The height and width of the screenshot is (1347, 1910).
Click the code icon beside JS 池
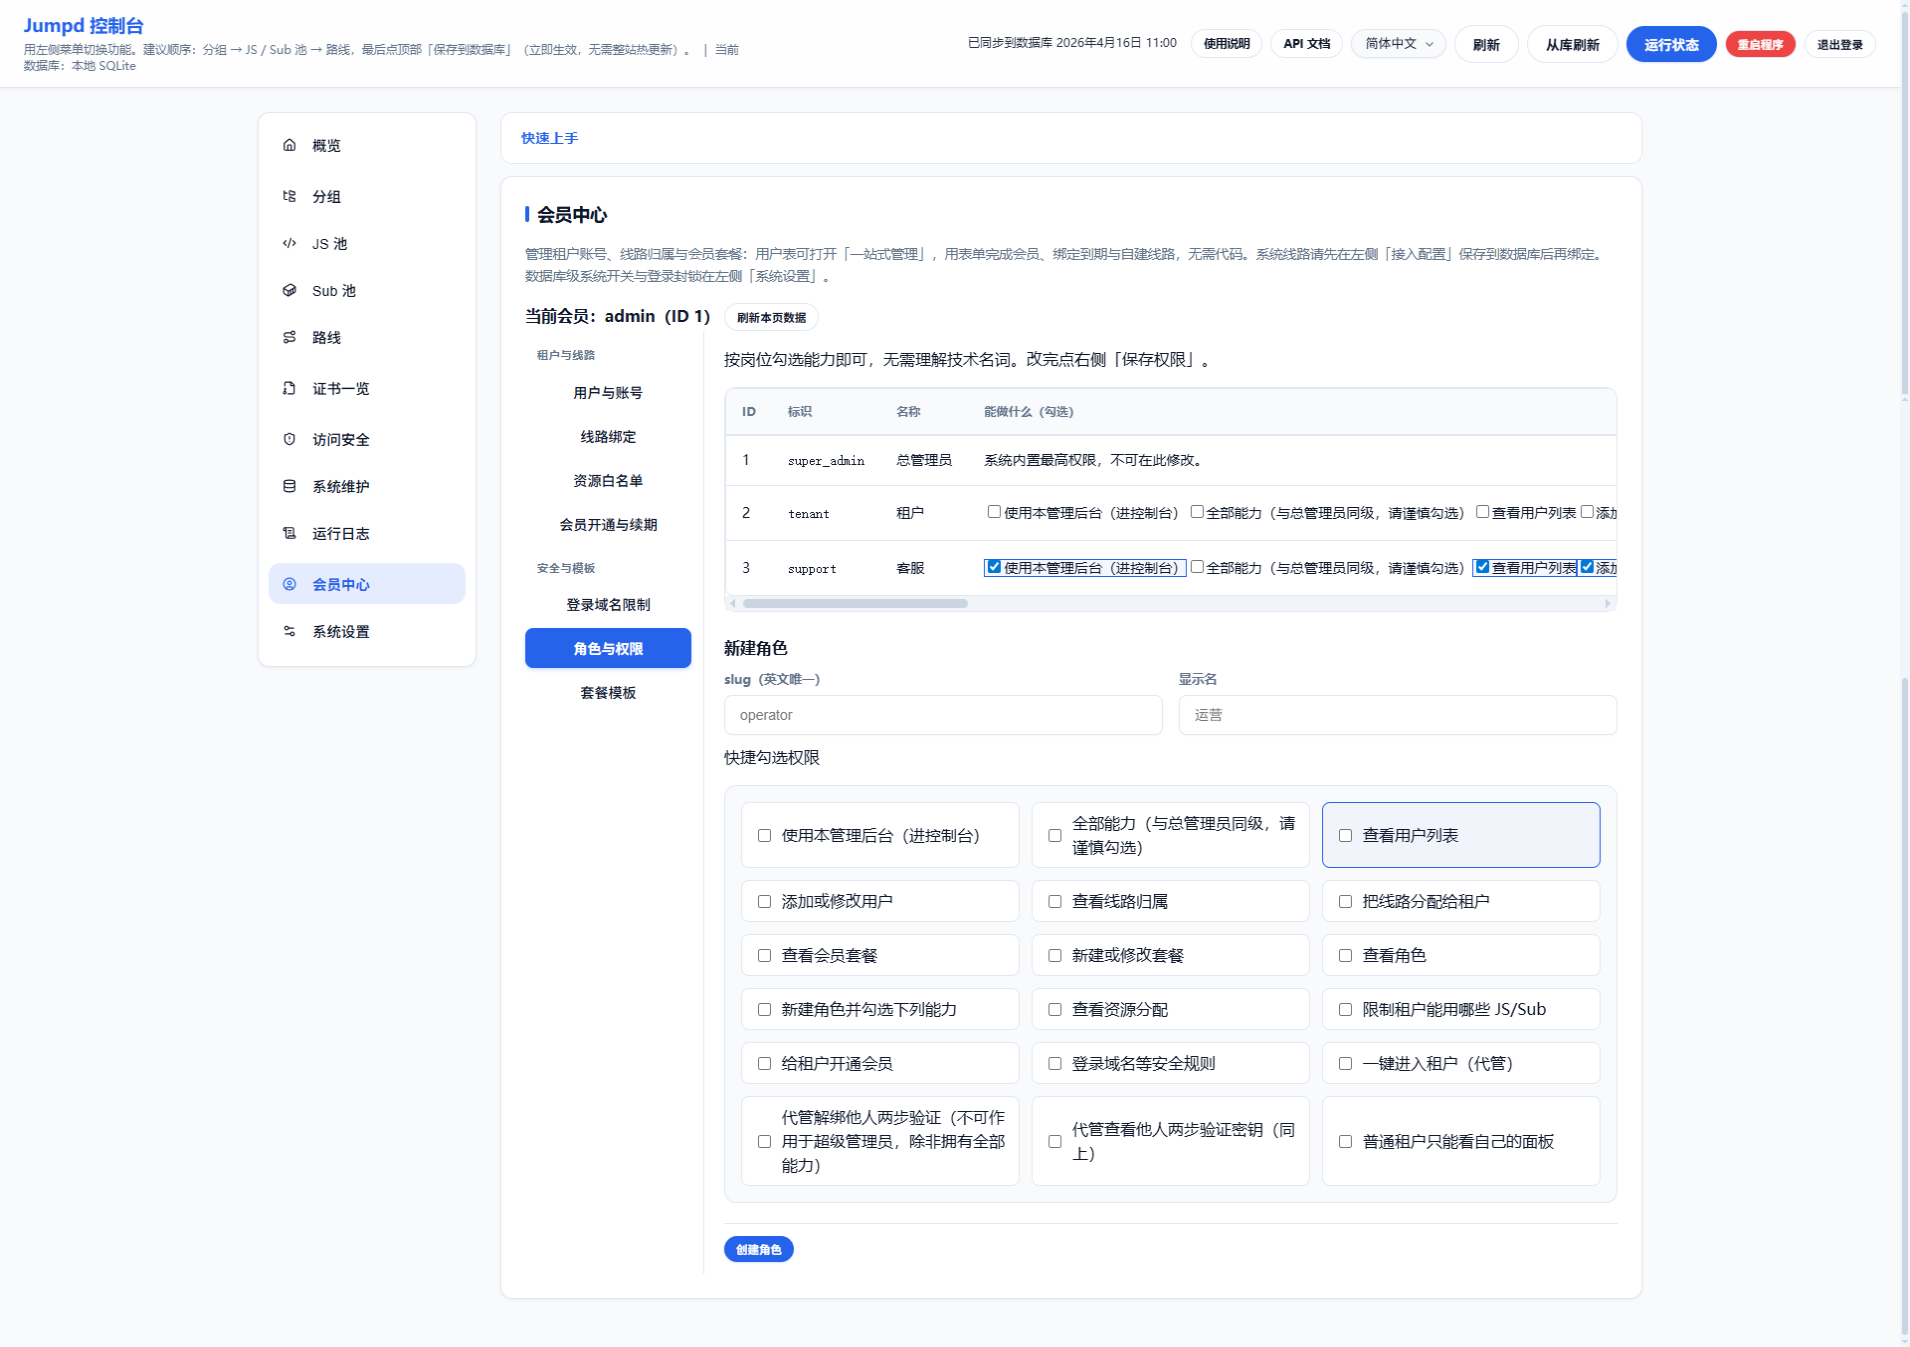[289, 243]
